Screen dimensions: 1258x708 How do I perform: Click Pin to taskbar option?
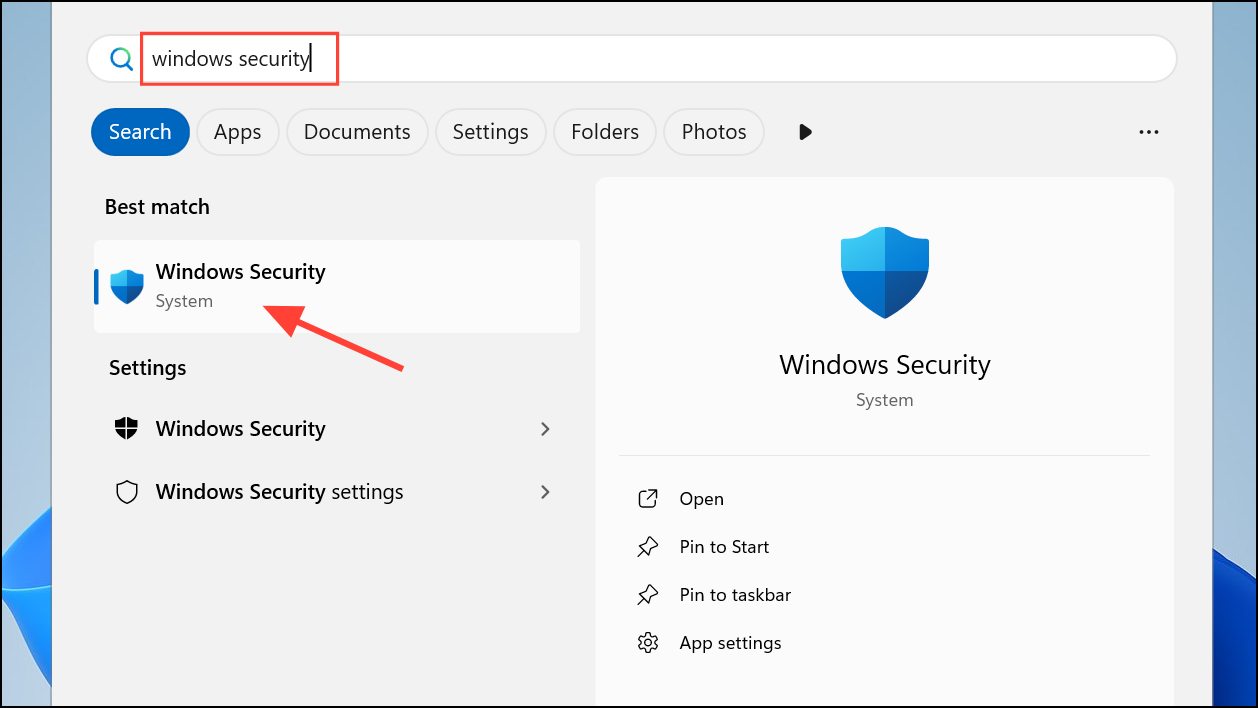tap(735, 595)
